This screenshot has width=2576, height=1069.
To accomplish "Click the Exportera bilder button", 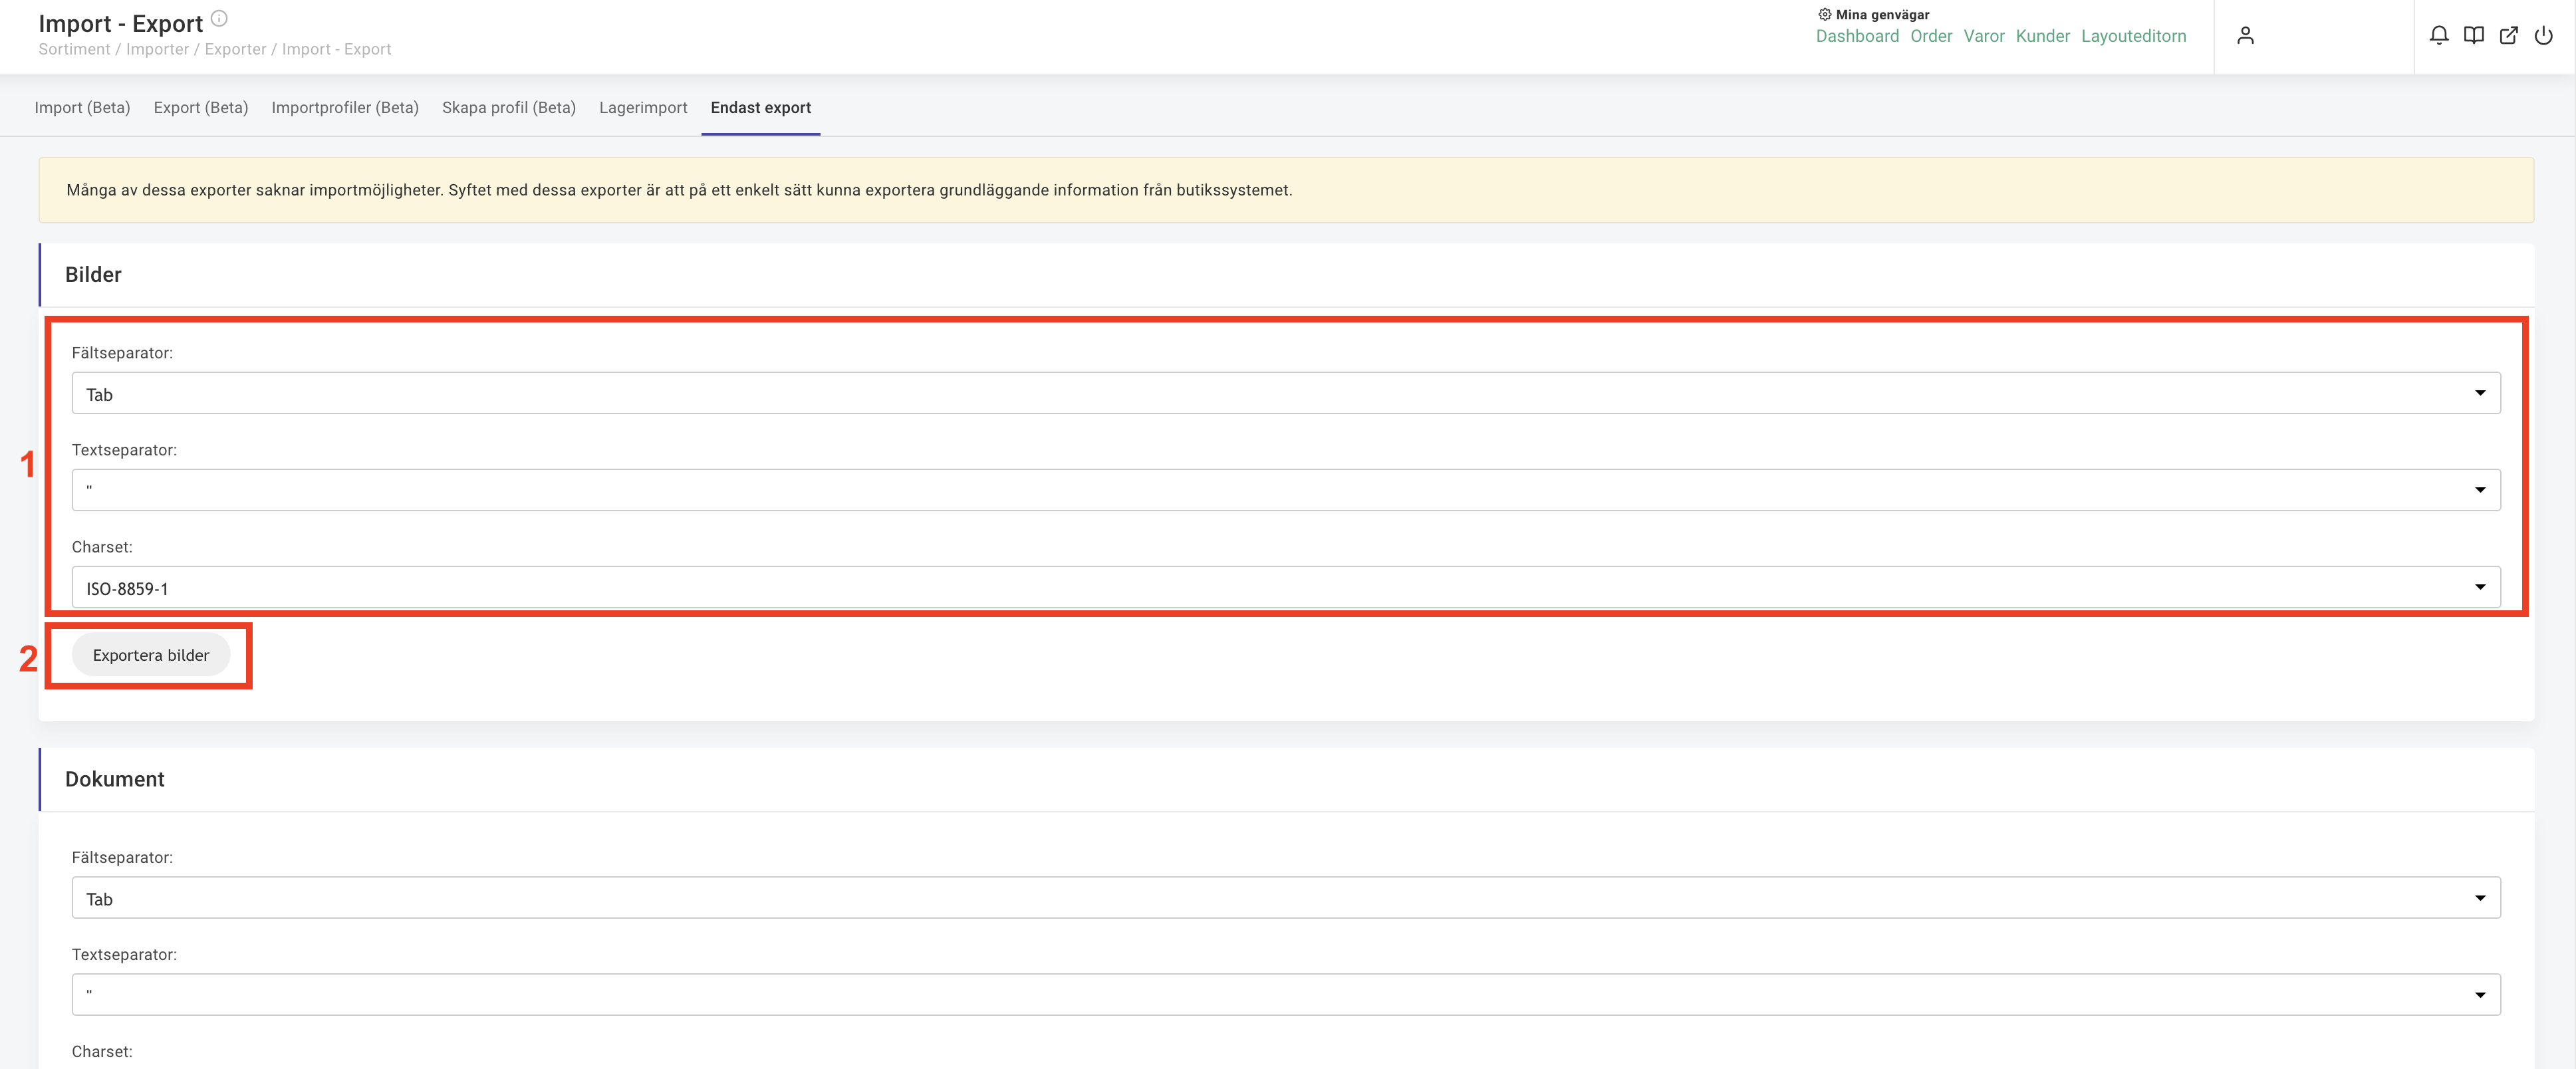I will (151, 655).
